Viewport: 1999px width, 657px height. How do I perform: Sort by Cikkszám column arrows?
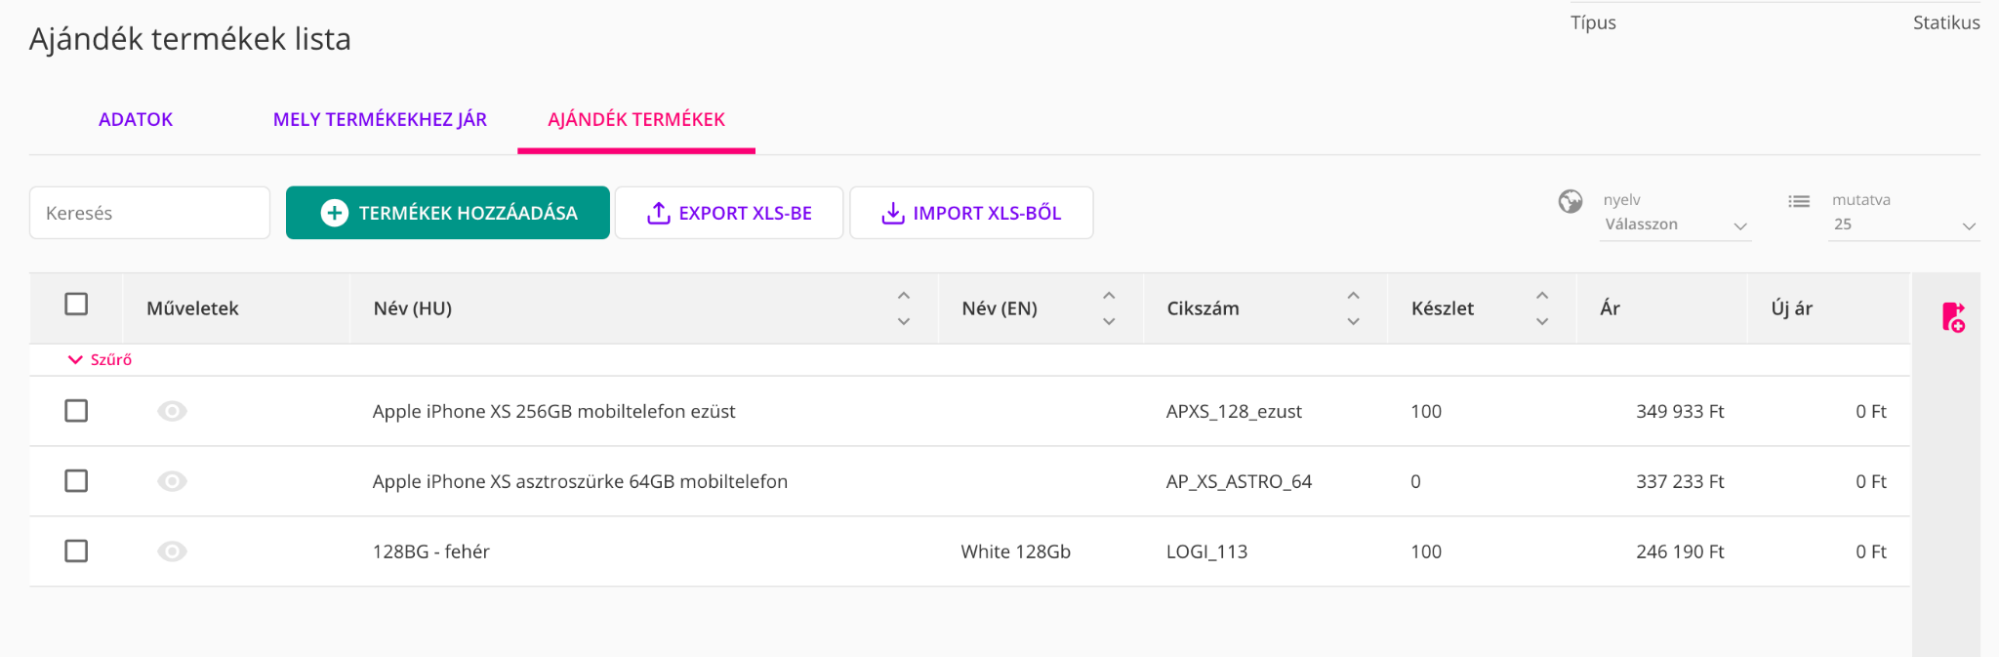(x=1353, y=308)
